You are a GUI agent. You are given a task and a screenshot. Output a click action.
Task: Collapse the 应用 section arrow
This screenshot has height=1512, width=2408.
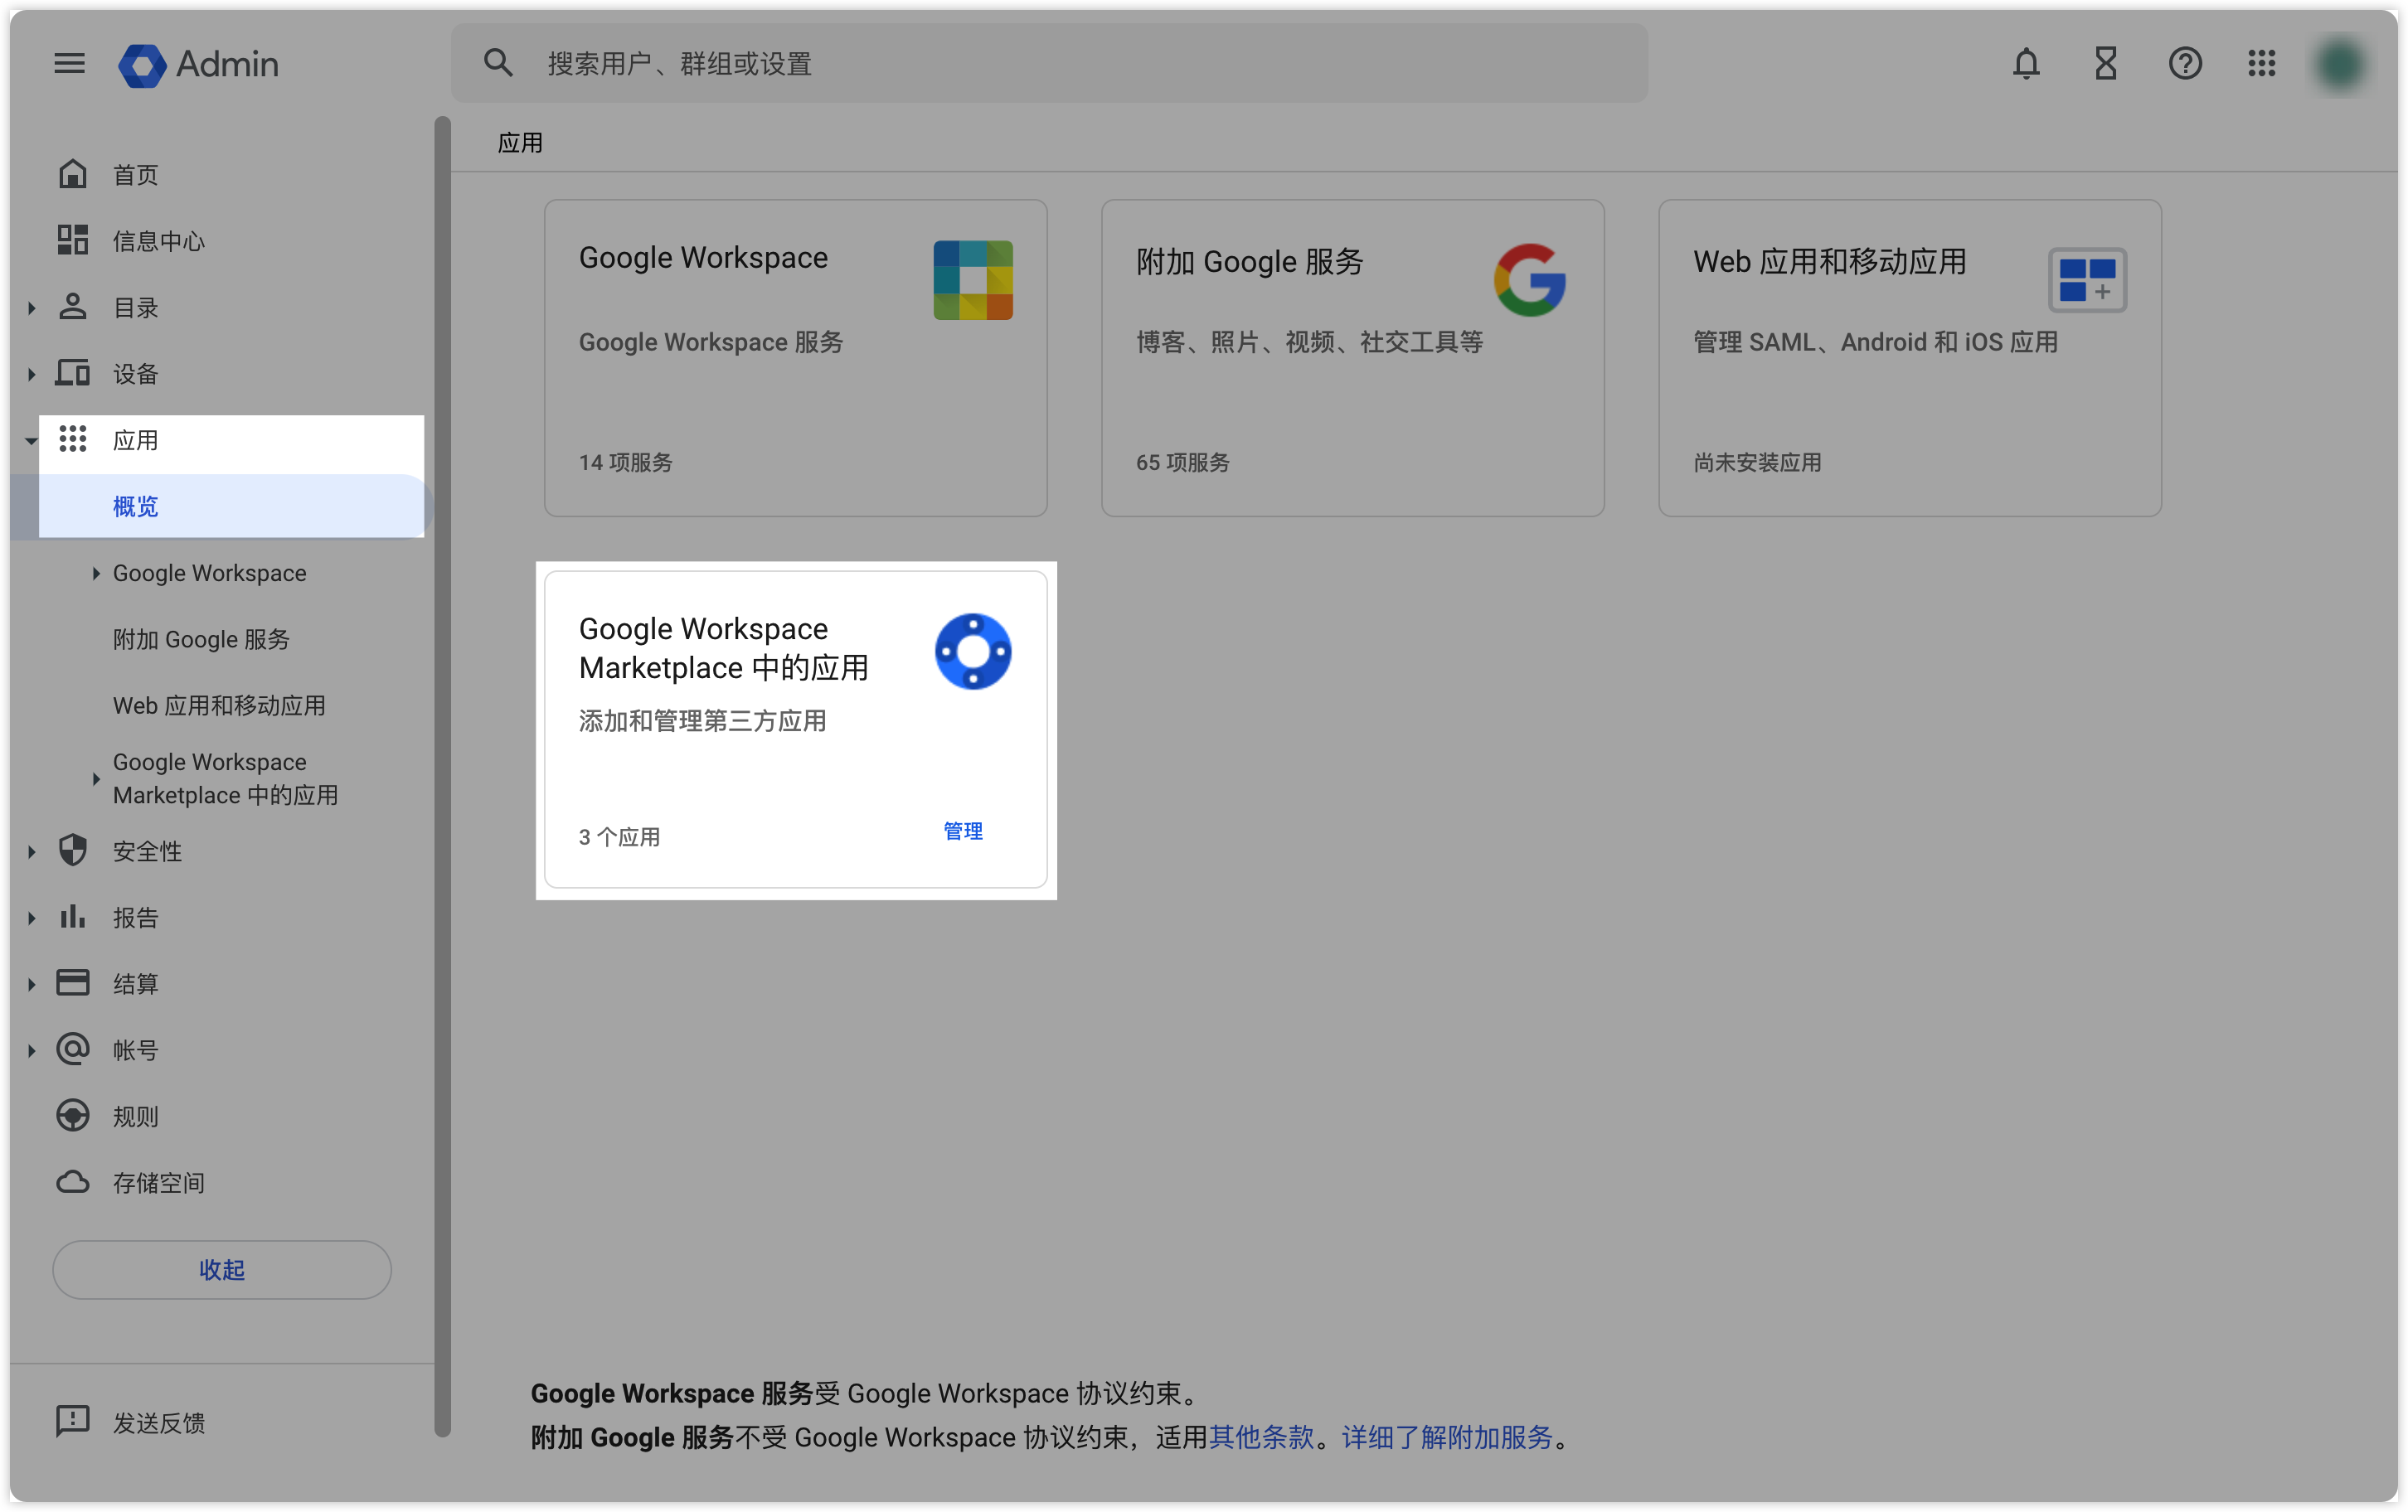pyautogui.click(x=31, y=440)
